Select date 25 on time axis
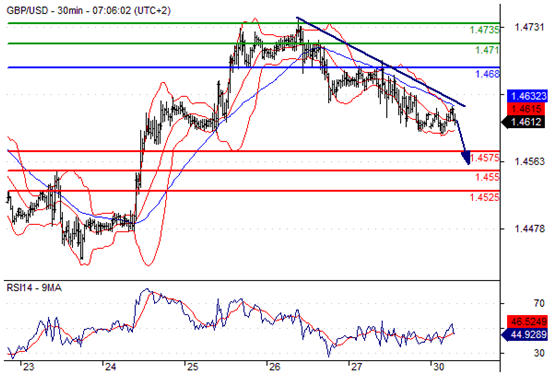This screenshot has height=376, width=557. 193,367
